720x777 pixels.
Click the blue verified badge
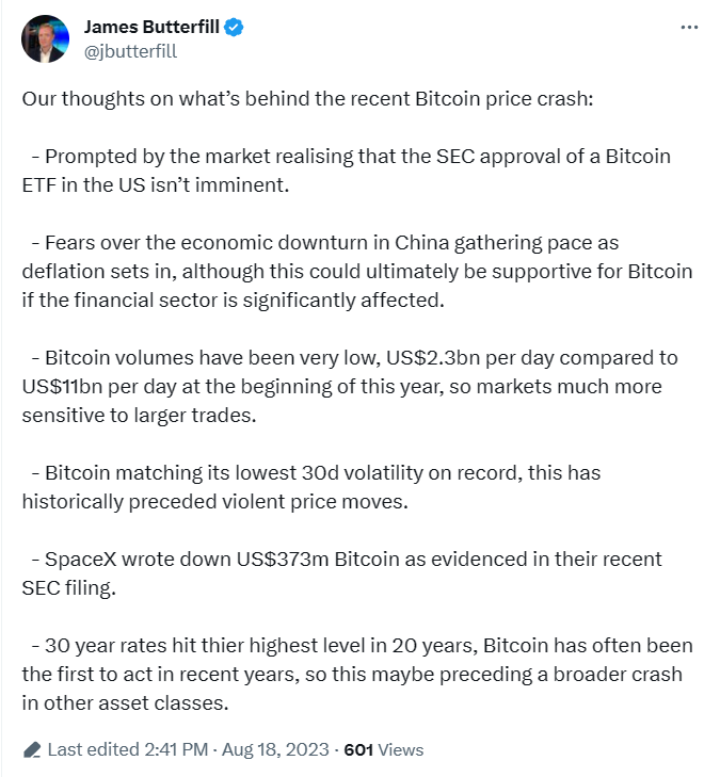pyautogui.click(x=233, y=29)
